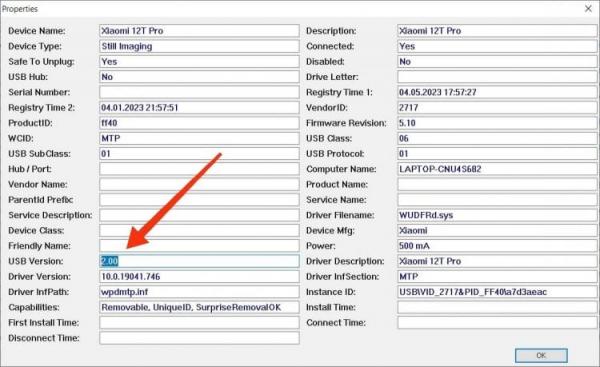Click the 'Power:' label
This screenshot has height=367, width=600.
click(320, 246)
